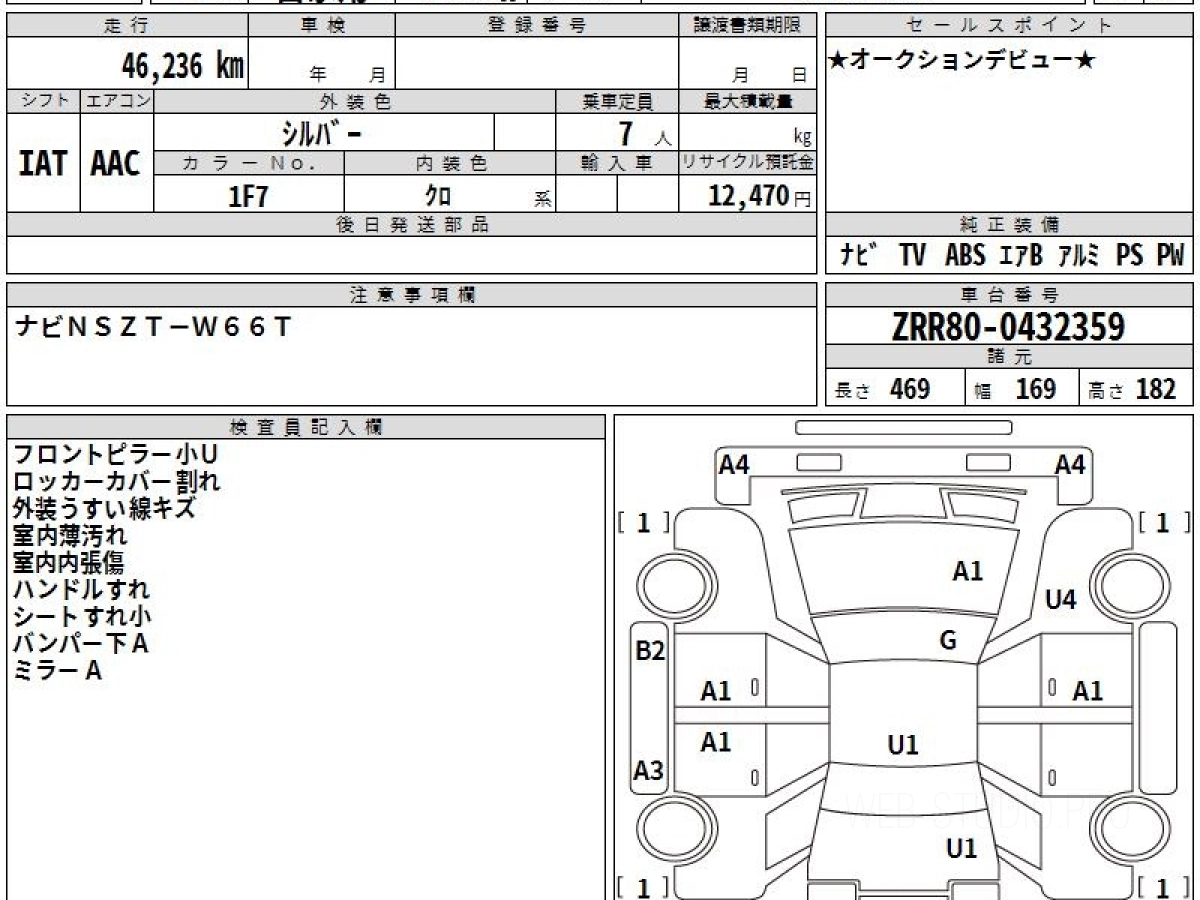Select the カラーNo. header cell
The image size is (1200, 900).
249,164
